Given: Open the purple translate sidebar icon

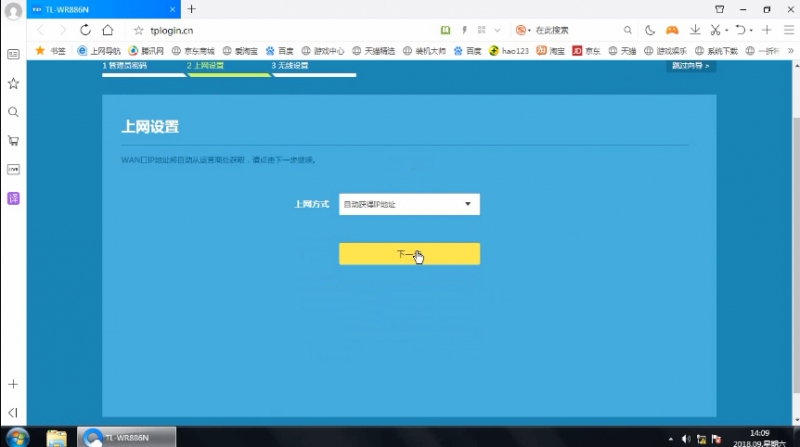Looking at the screenshot, I should point(13,198).
